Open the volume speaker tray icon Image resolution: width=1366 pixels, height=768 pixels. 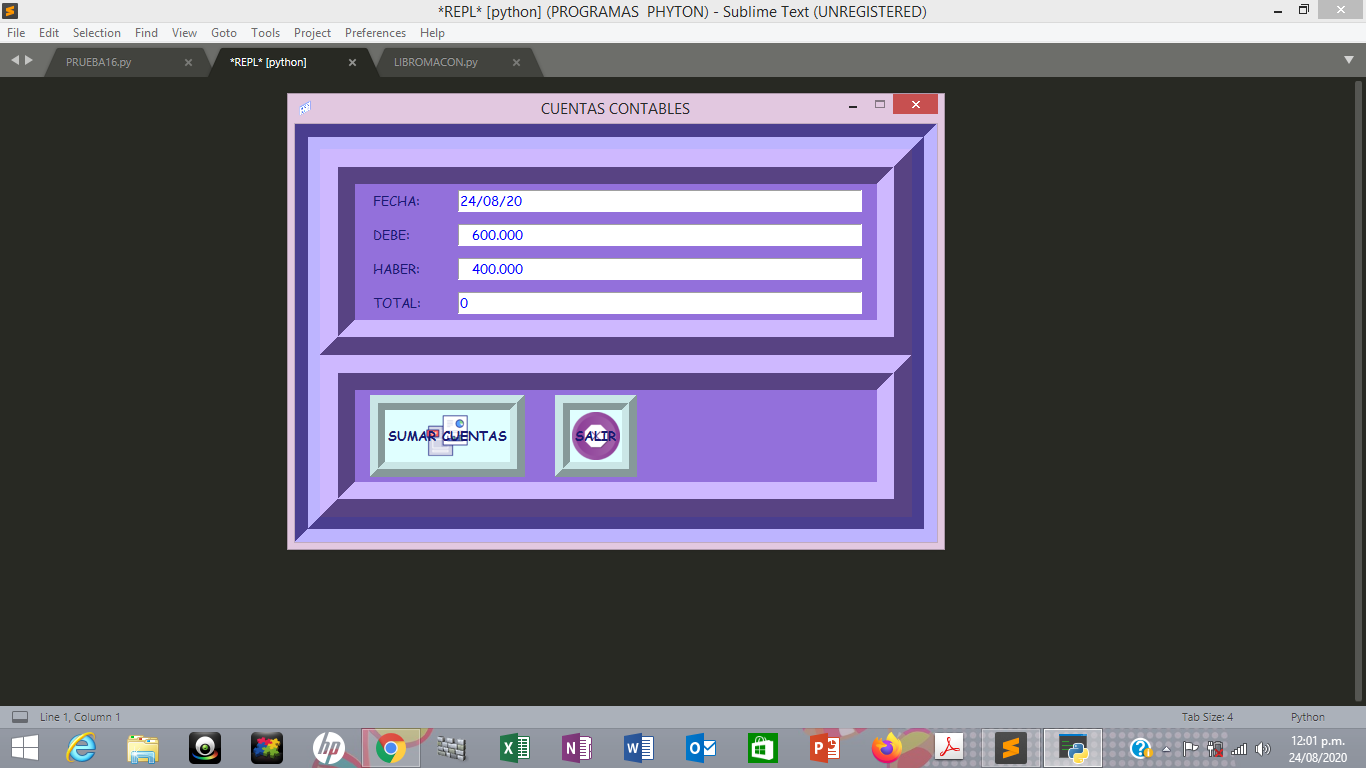tap(1263, 749)
